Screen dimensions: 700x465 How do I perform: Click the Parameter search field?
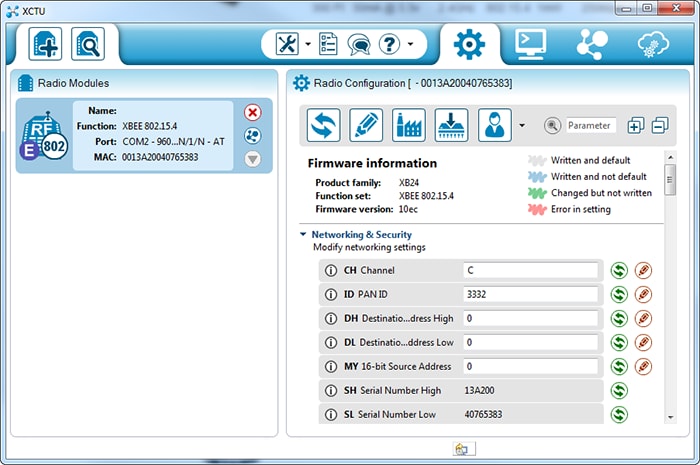[590, 126]
